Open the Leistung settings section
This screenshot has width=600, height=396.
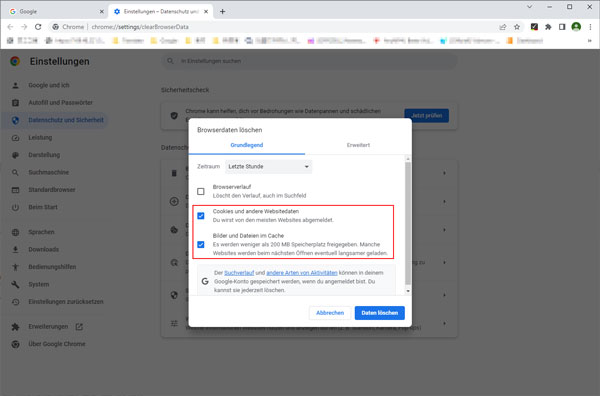click(40, 137)
